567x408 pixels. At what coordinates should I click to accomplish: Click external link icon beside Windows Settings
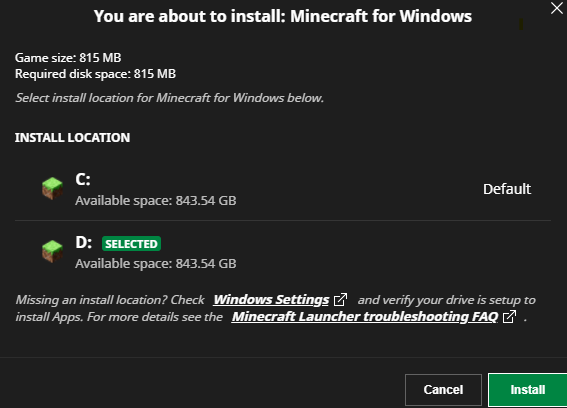340,299
